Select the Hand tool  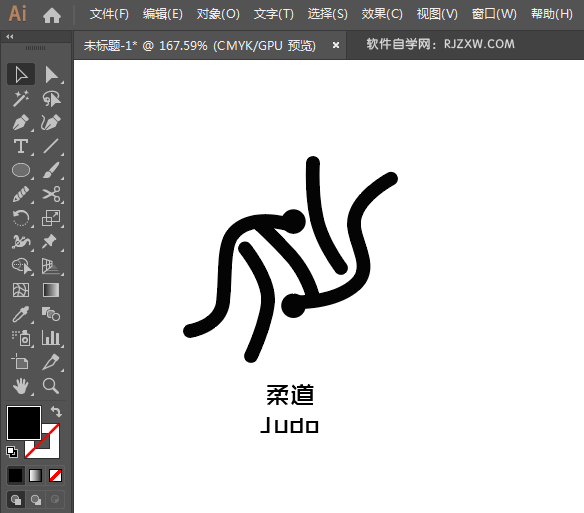21,386
